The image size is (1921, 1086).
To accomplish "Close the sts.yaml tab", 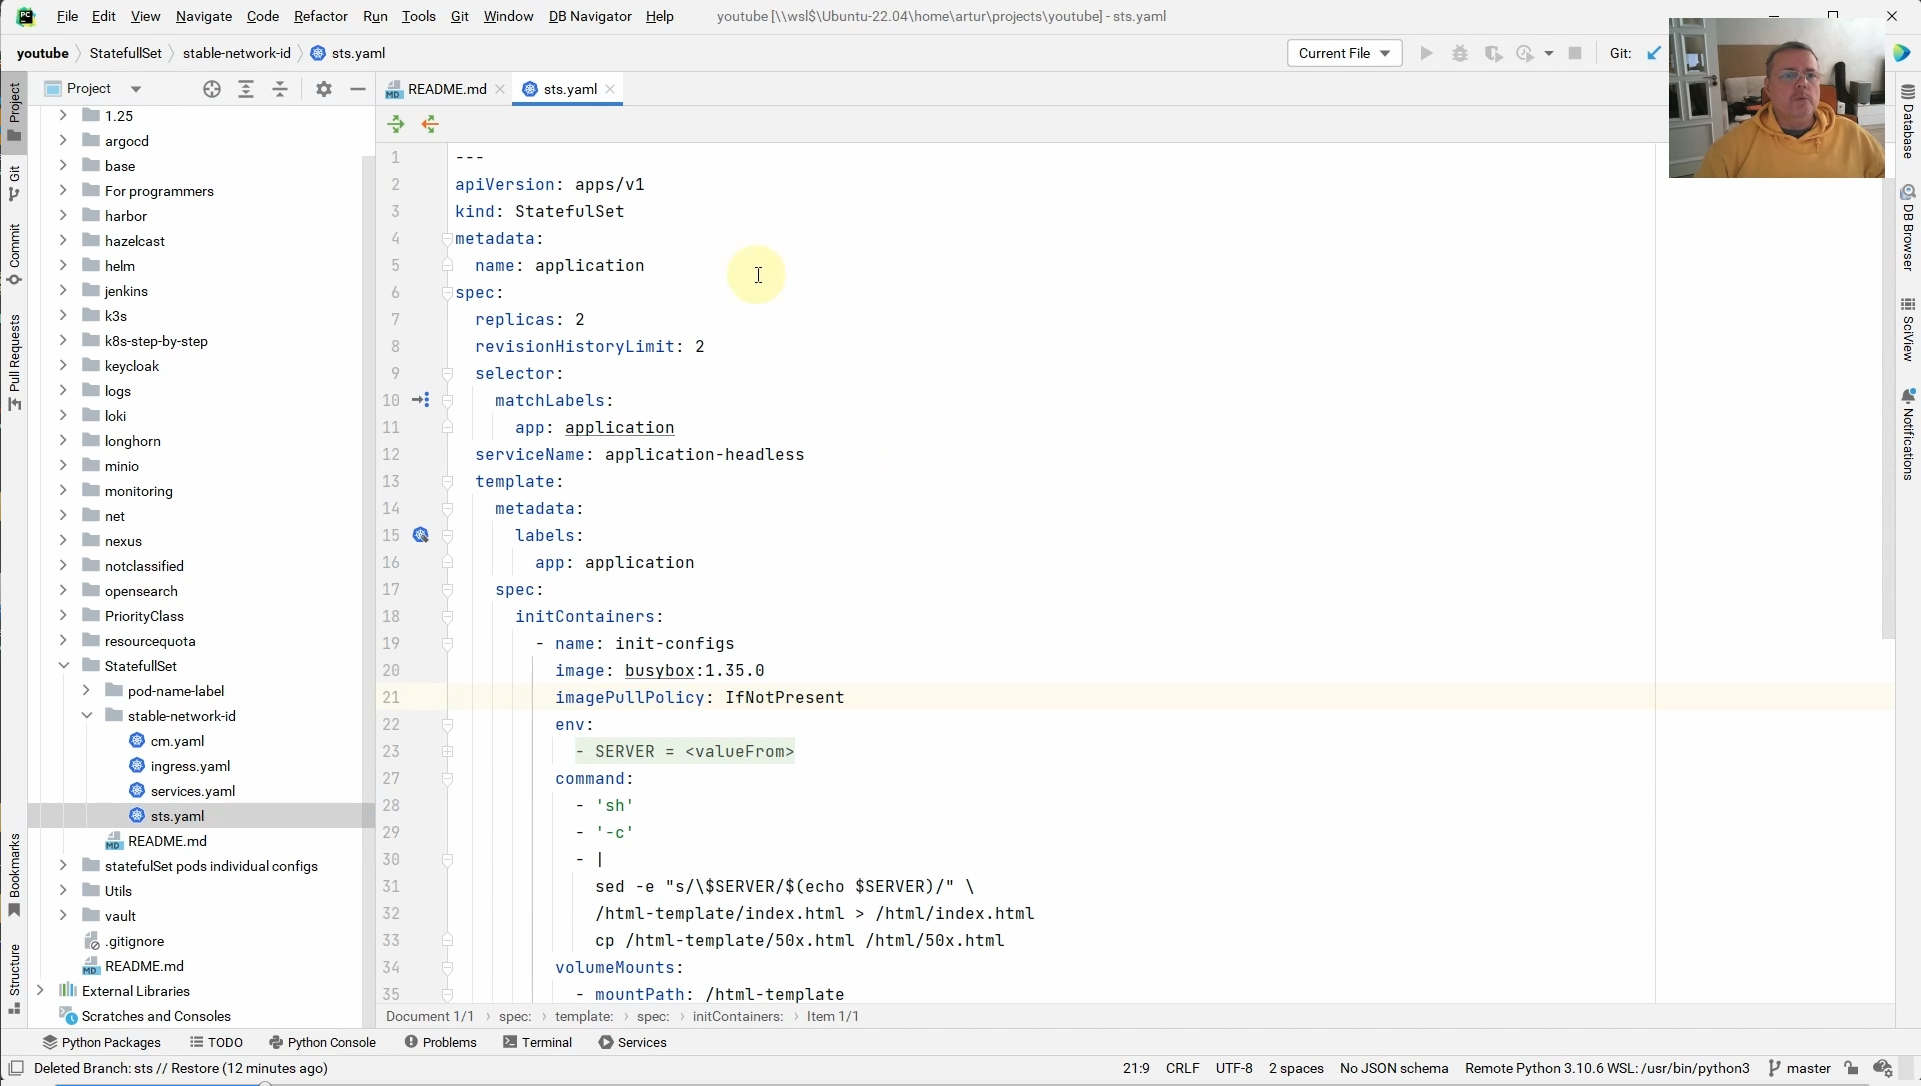I will pos(610,89).
